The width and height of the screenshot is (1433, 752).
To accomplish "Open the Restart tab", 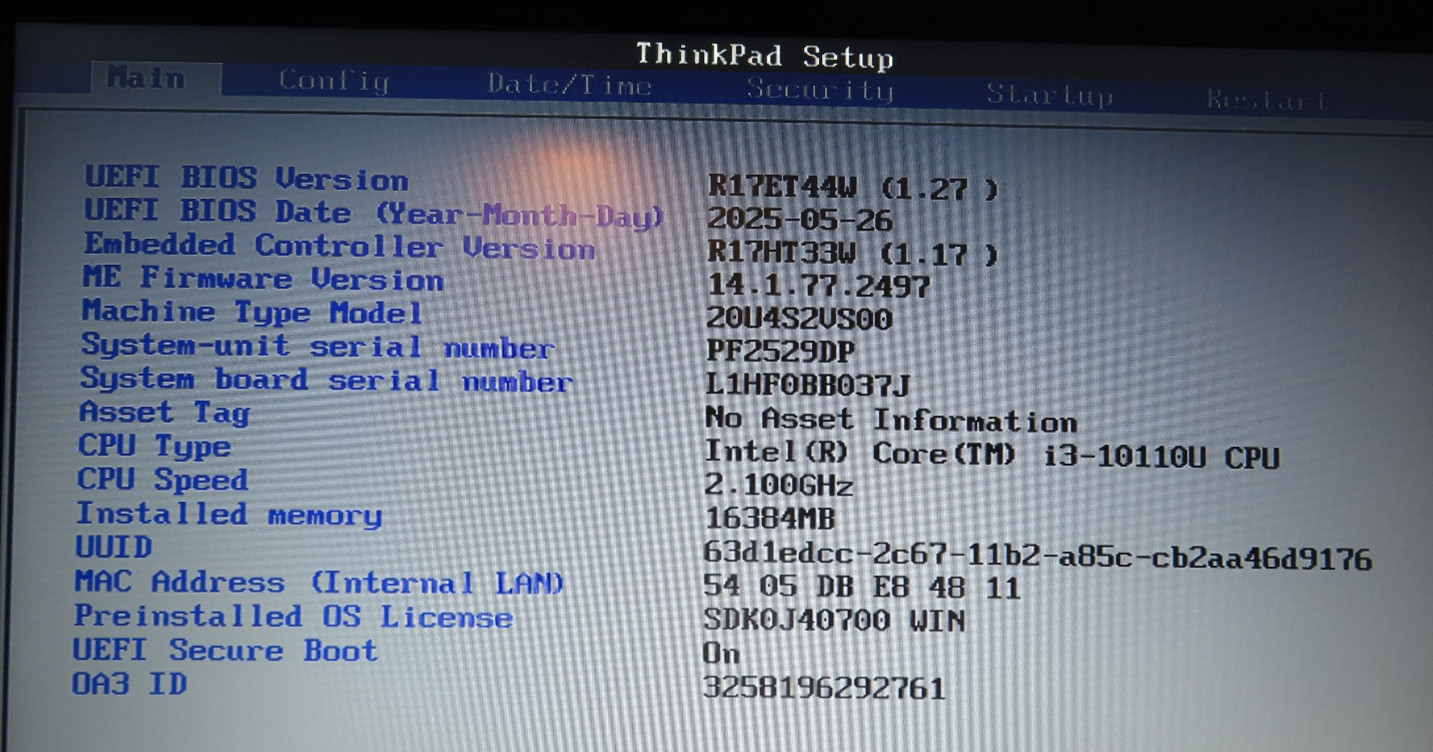I will (x=1266, y=99).
